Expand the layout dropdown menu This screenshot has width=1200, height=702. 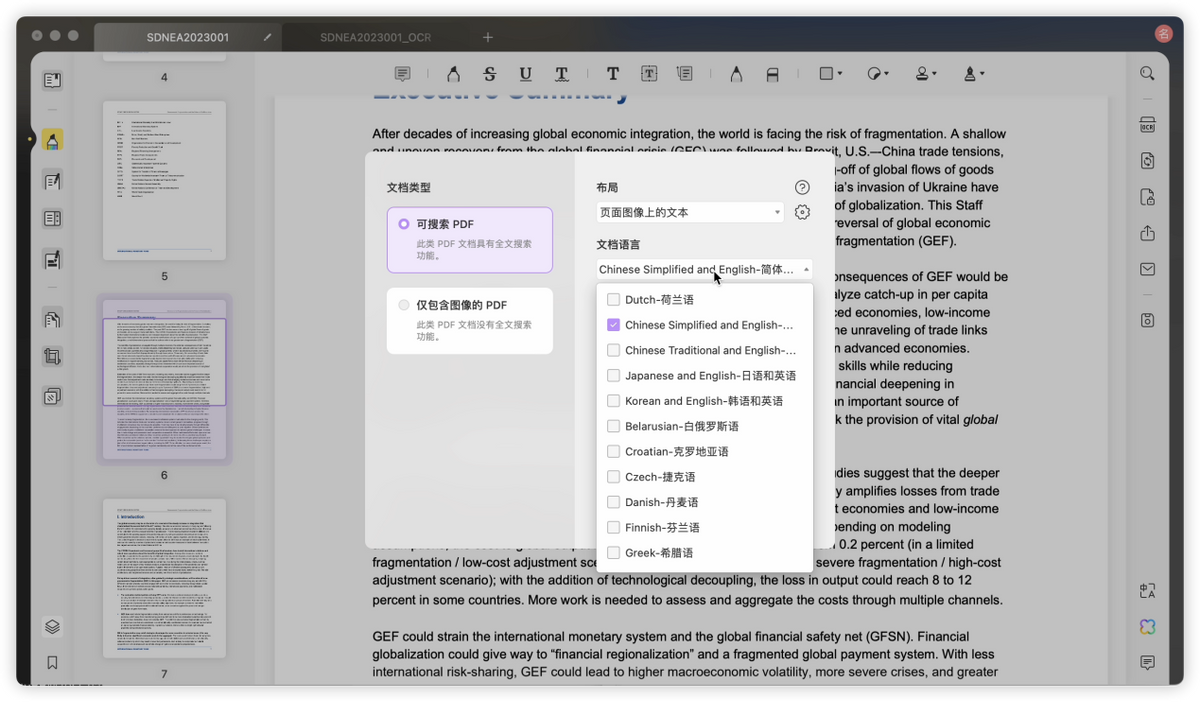690,212
